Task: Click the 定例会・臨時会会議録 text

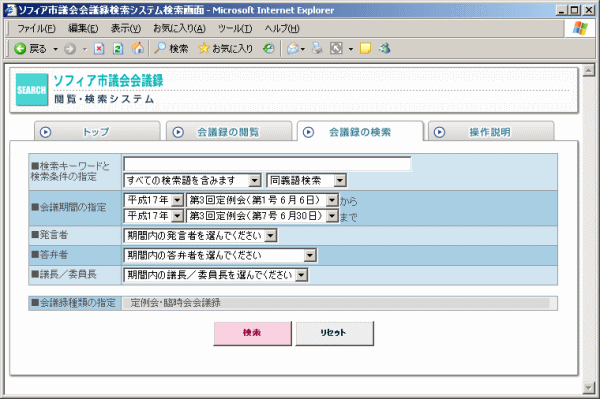Action: [x=176, y=303]
